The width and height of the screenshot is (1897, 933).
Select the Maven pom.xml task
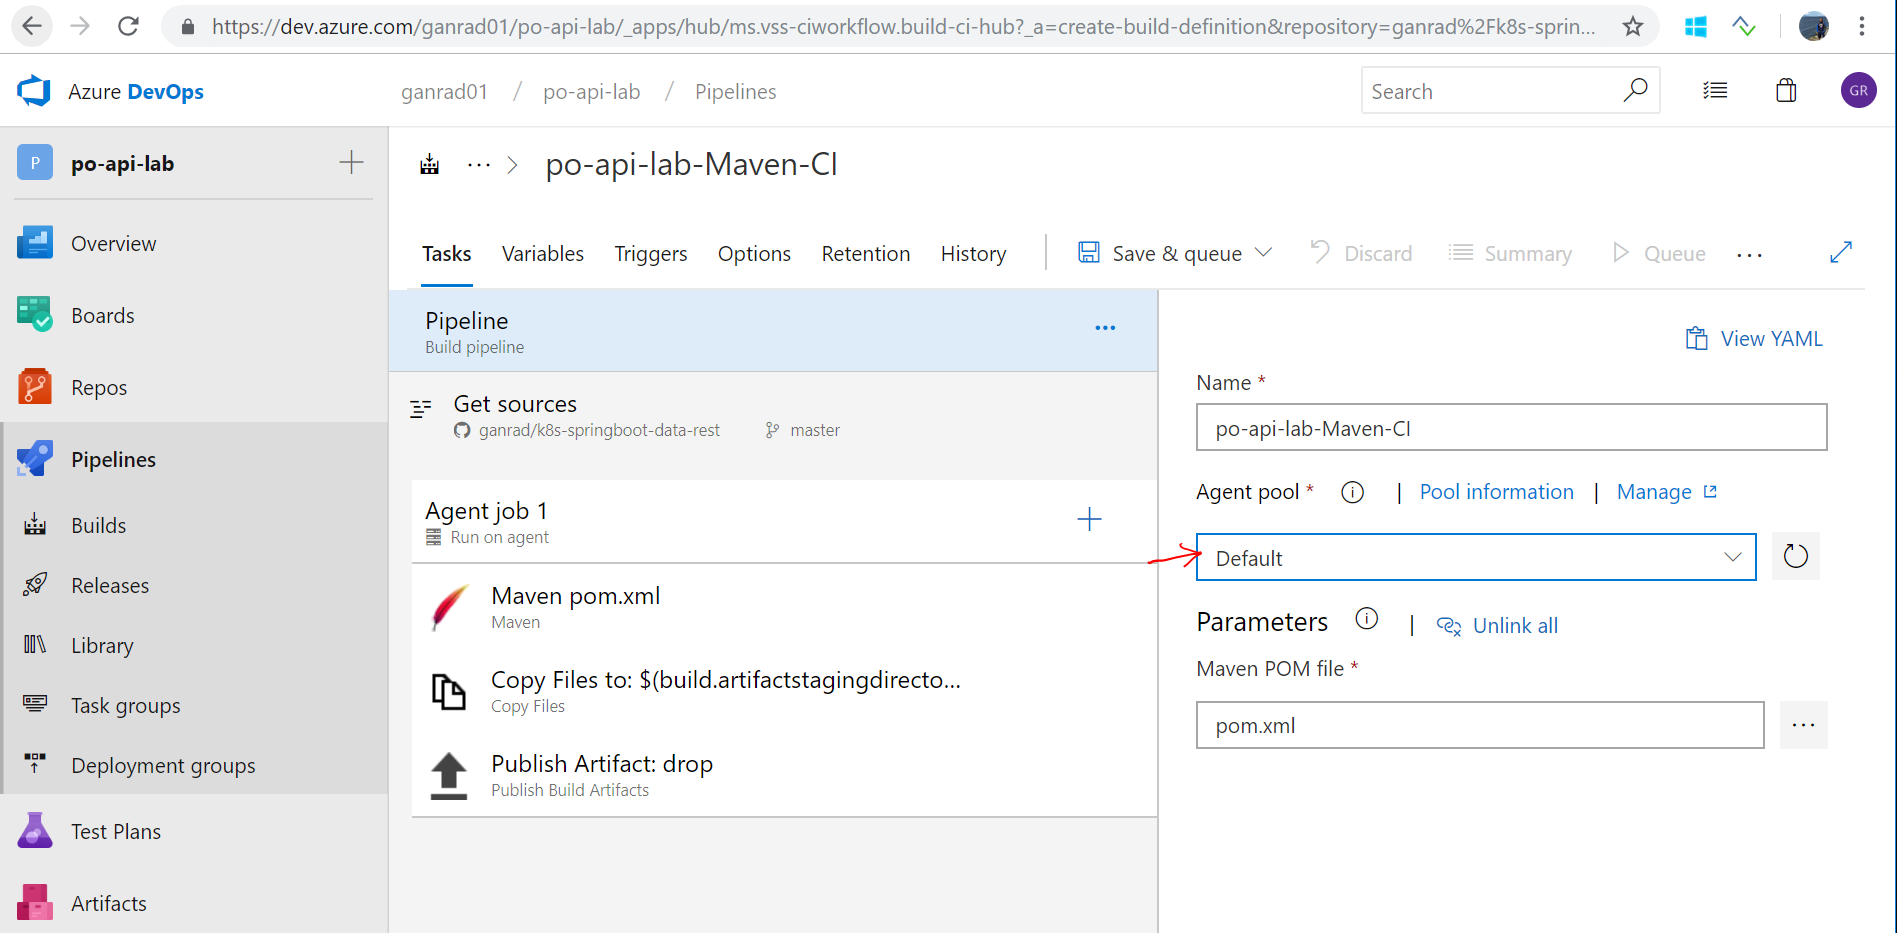pos(785,607)
